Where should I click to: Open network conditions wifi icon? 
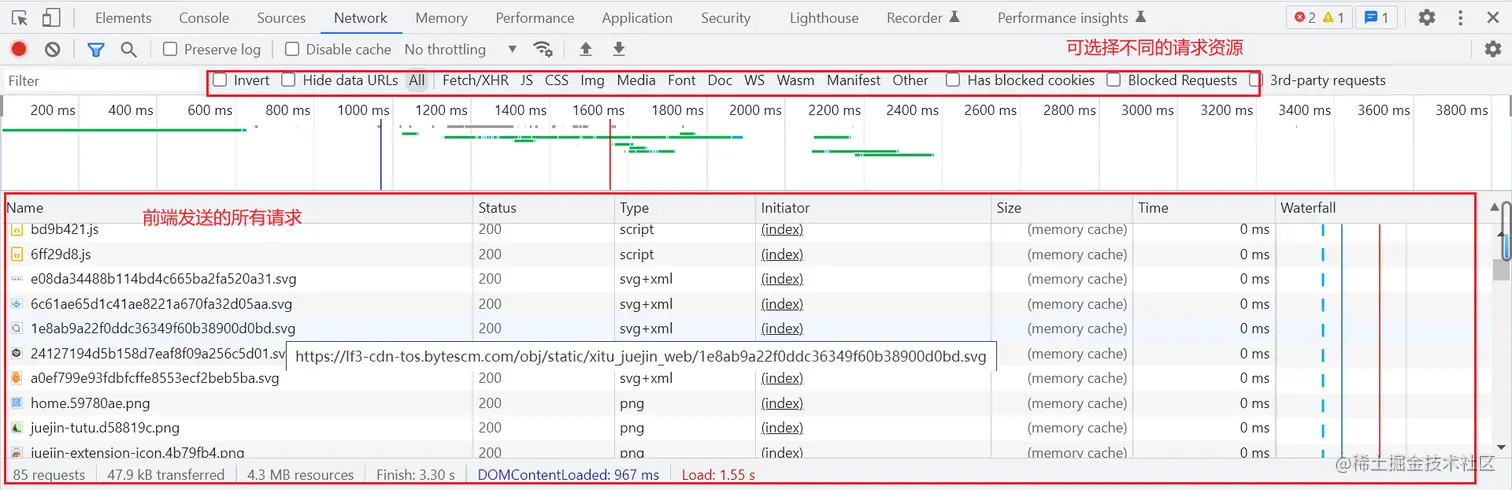tap(543, 49)
